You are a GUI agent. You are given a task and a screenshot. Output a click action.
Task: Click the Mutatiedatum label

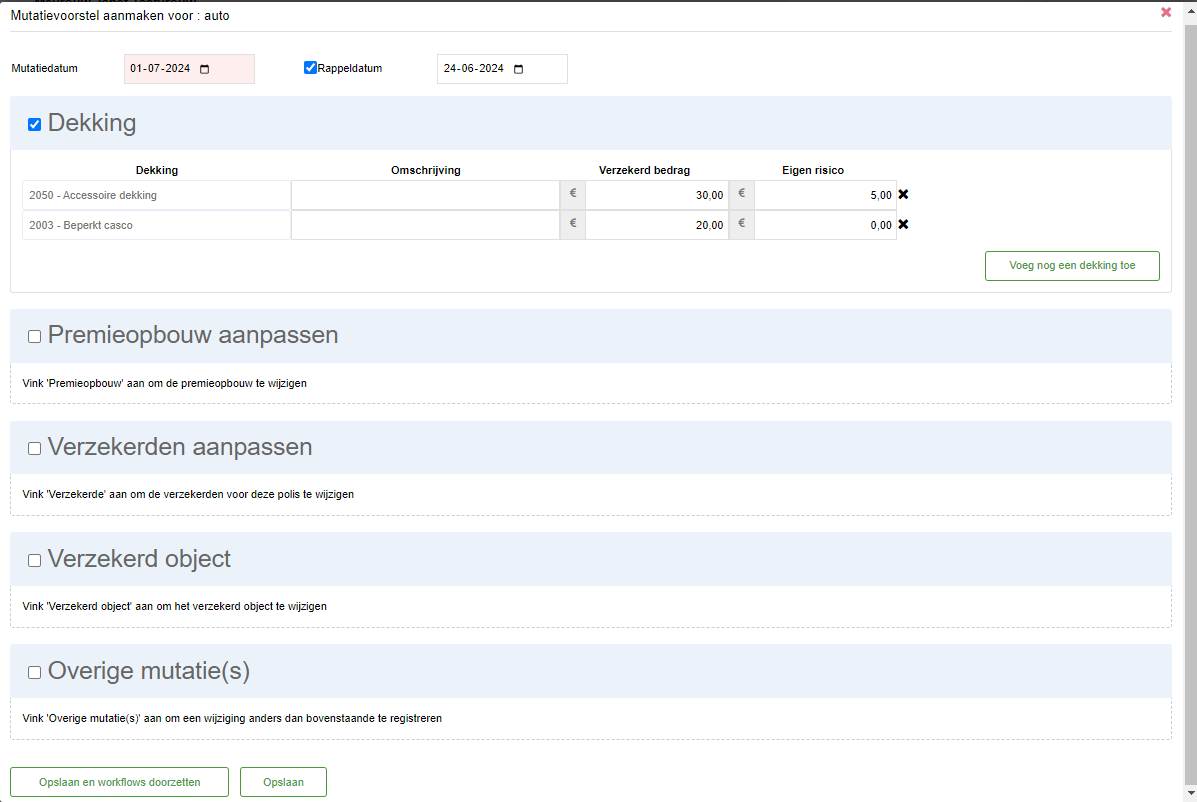coord(44,68)
